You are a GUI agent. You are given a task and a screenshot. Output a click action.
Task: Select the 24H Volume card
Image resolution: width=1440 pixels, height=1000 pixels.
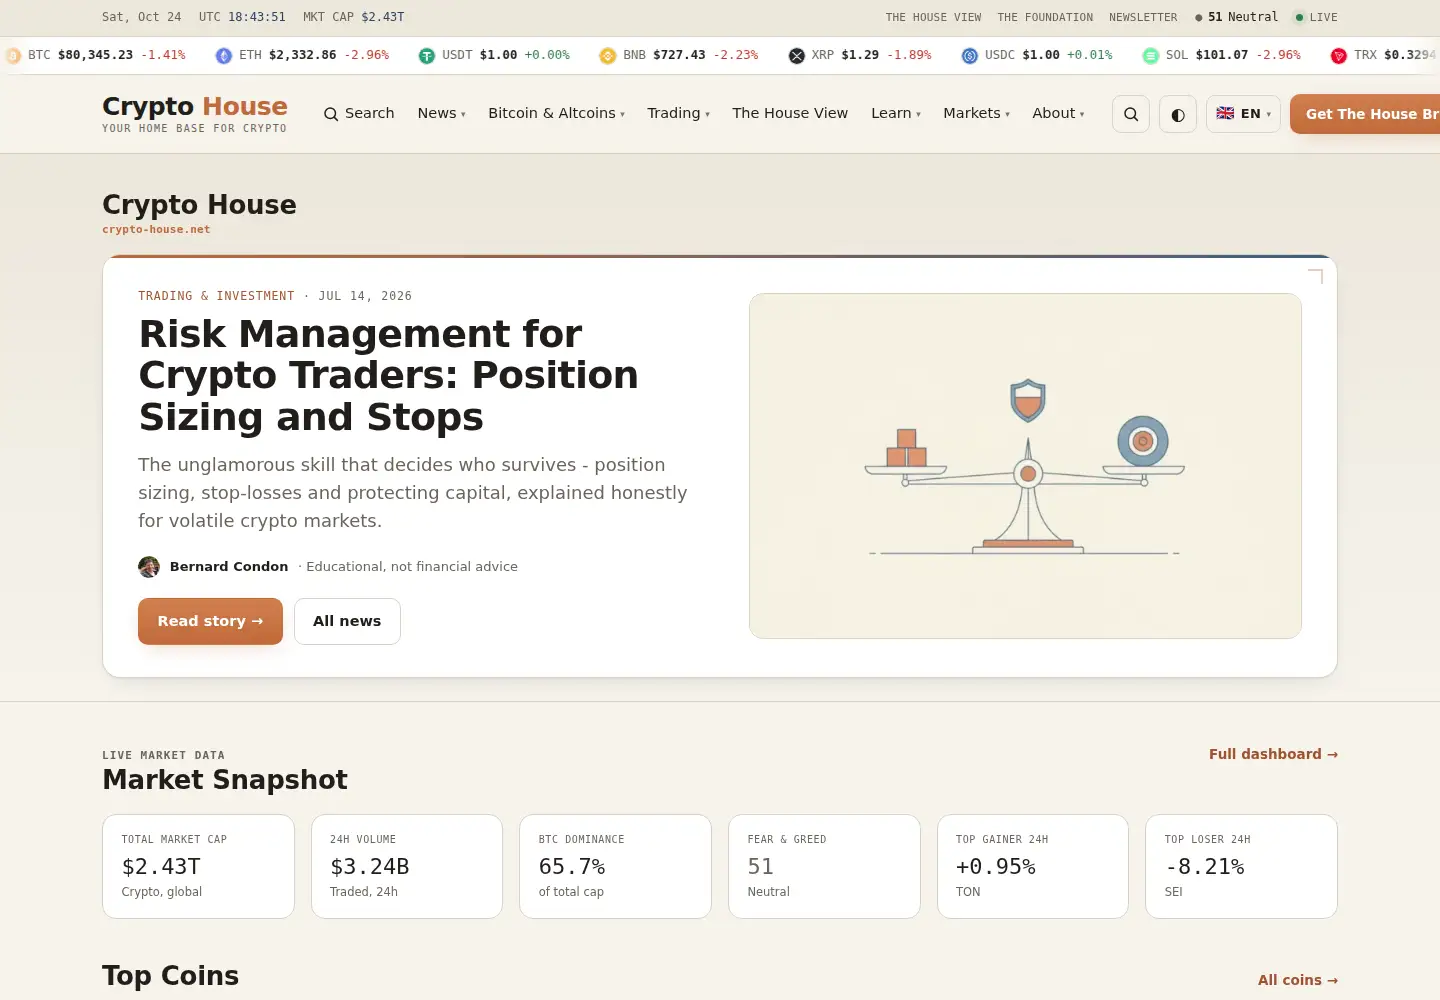(407, 866)
